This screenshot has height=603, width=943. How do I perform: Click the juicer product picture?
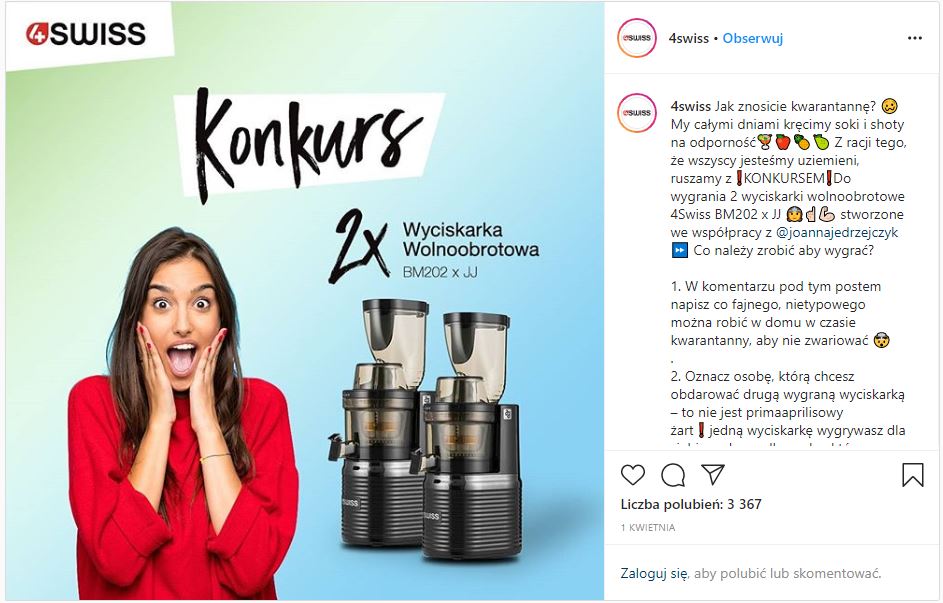tap(428, 429)
